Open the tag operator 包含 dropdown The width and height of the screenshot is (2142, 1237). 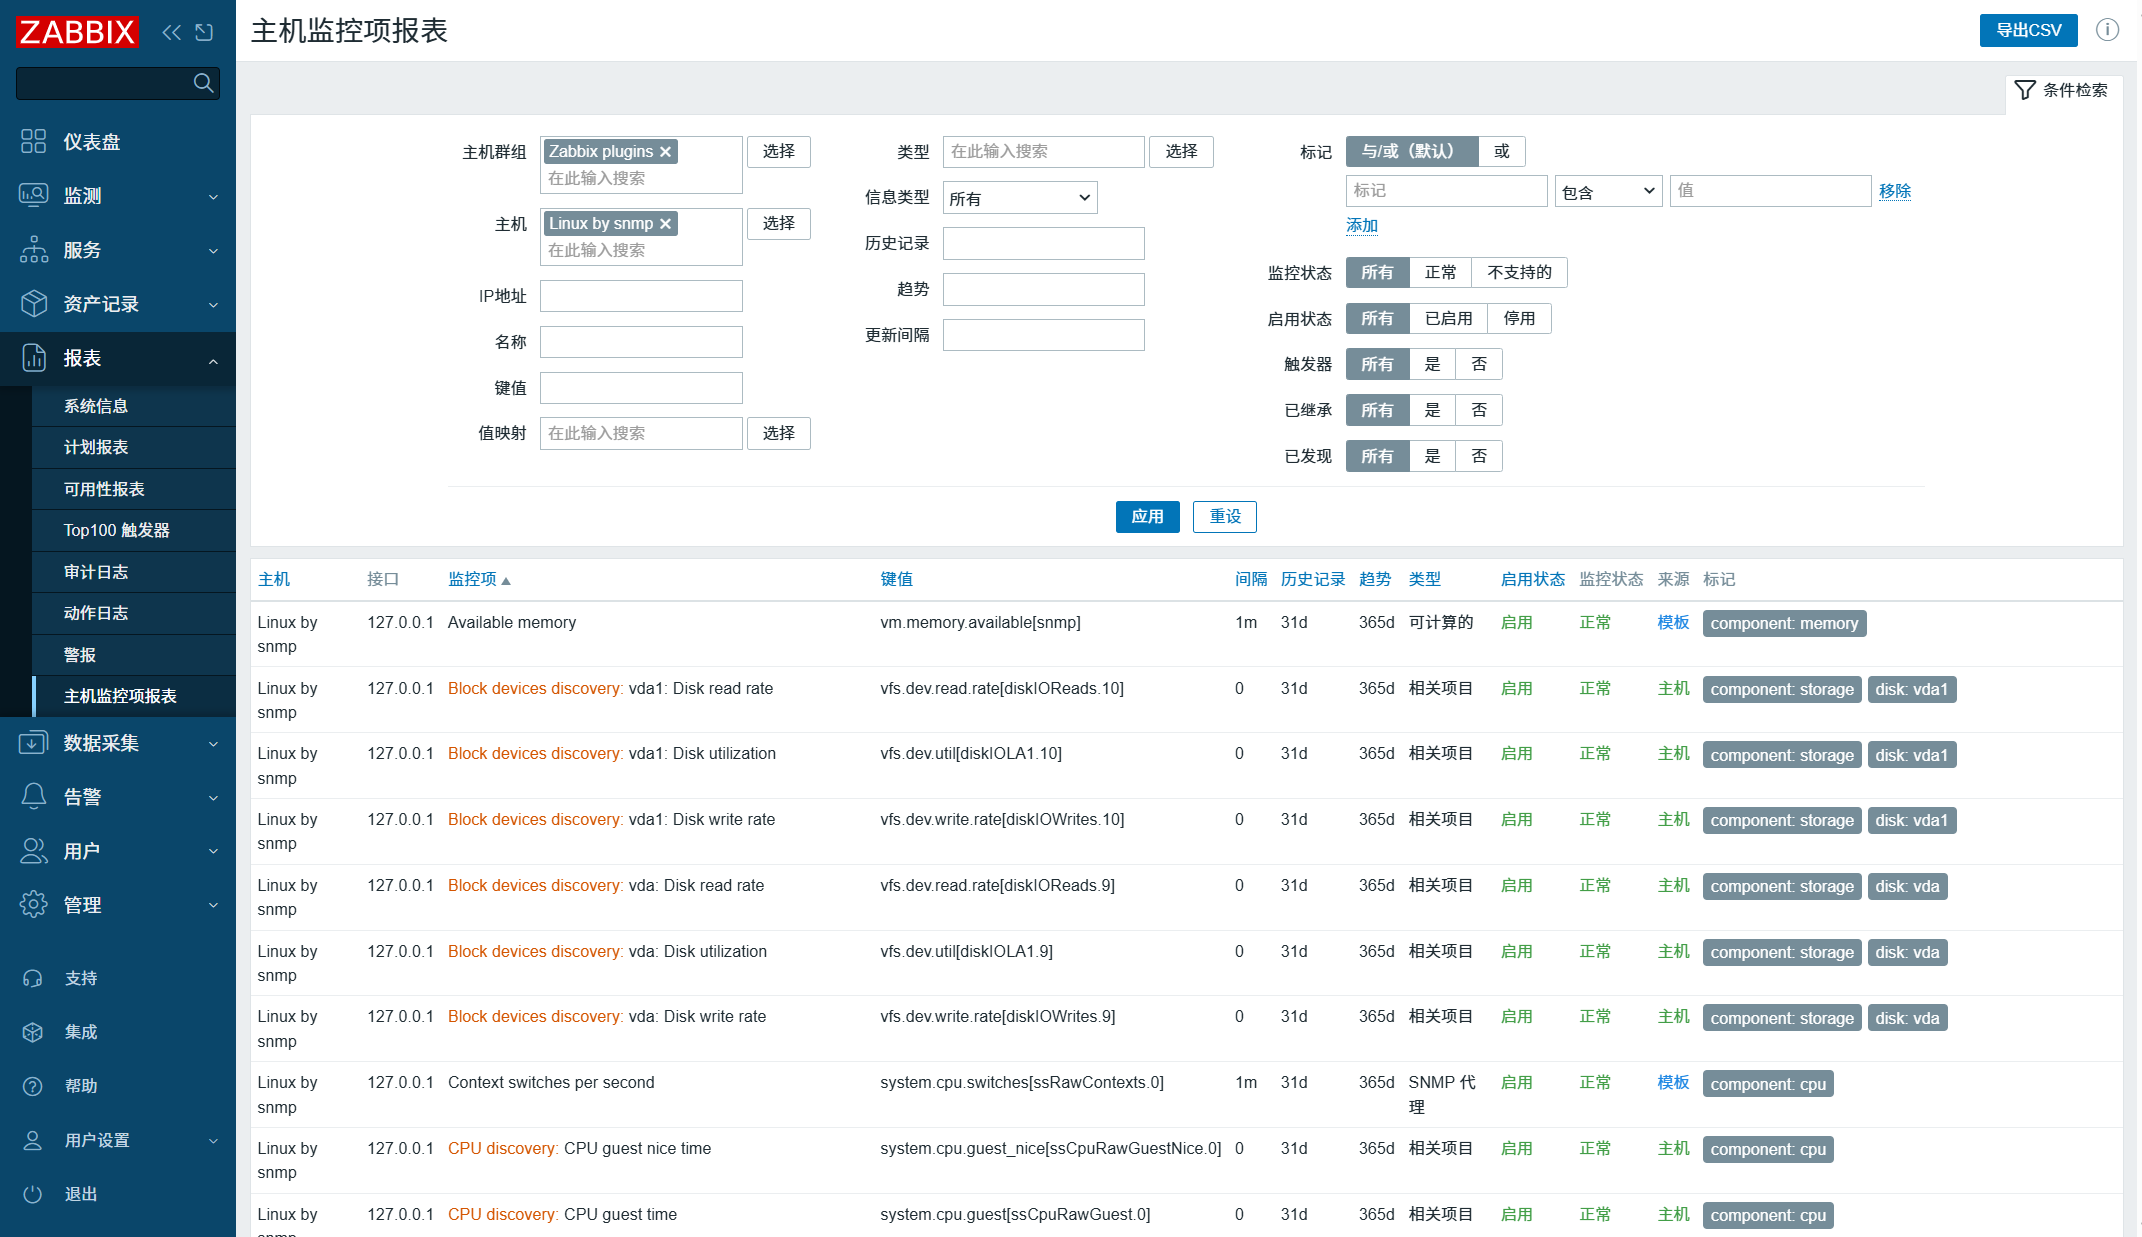point(1608,191)
